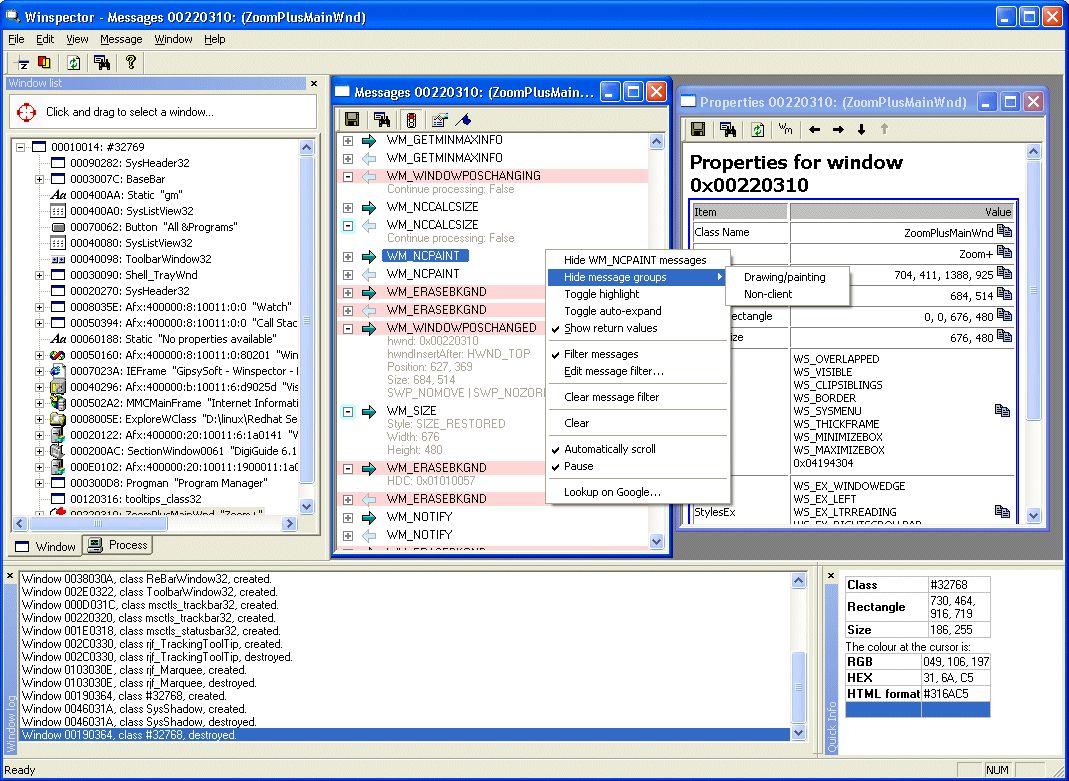This screenshot has width=1069, height=781.
Task: Choose 'Toggle auto-expand' in context menu
Action: [x=612, y=311]
